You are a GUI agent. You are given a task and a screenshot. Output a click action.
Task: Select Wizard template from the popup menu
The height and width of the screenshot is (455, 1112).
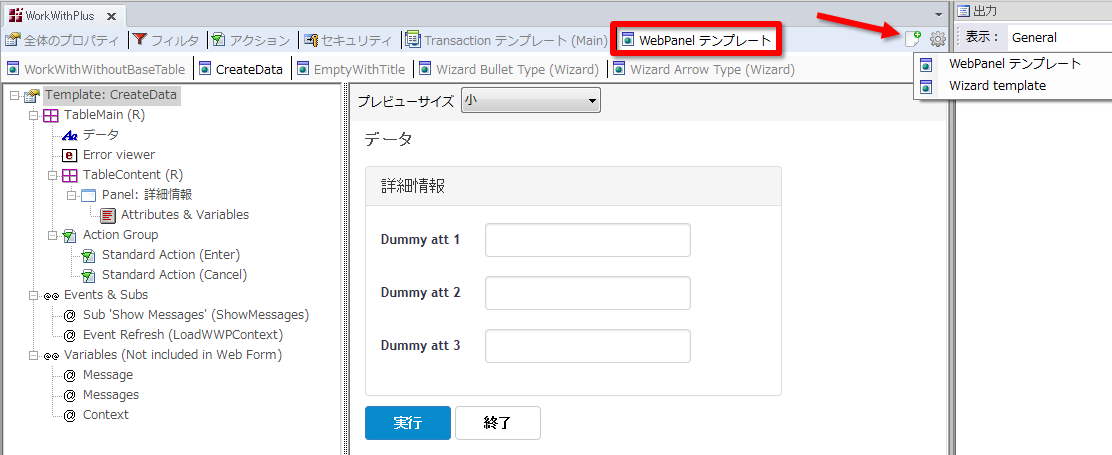point(997,86)
